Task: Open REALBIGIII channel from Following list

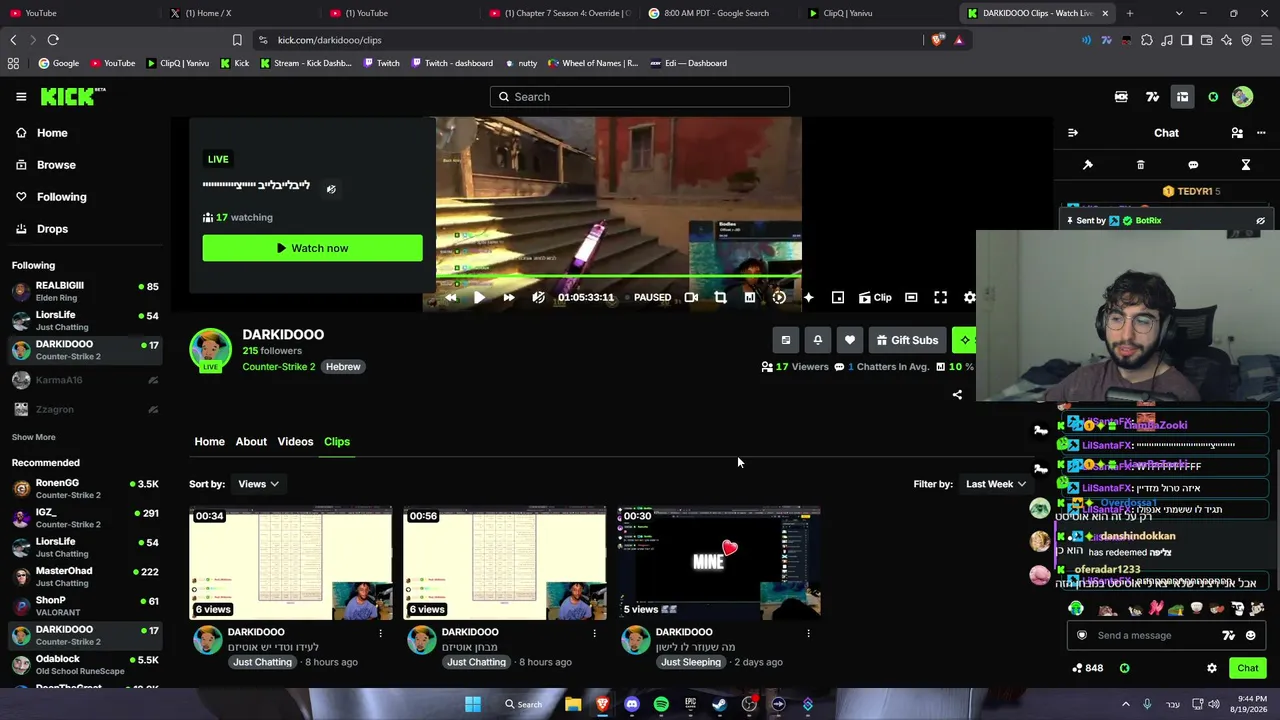Action: point(85,291)
